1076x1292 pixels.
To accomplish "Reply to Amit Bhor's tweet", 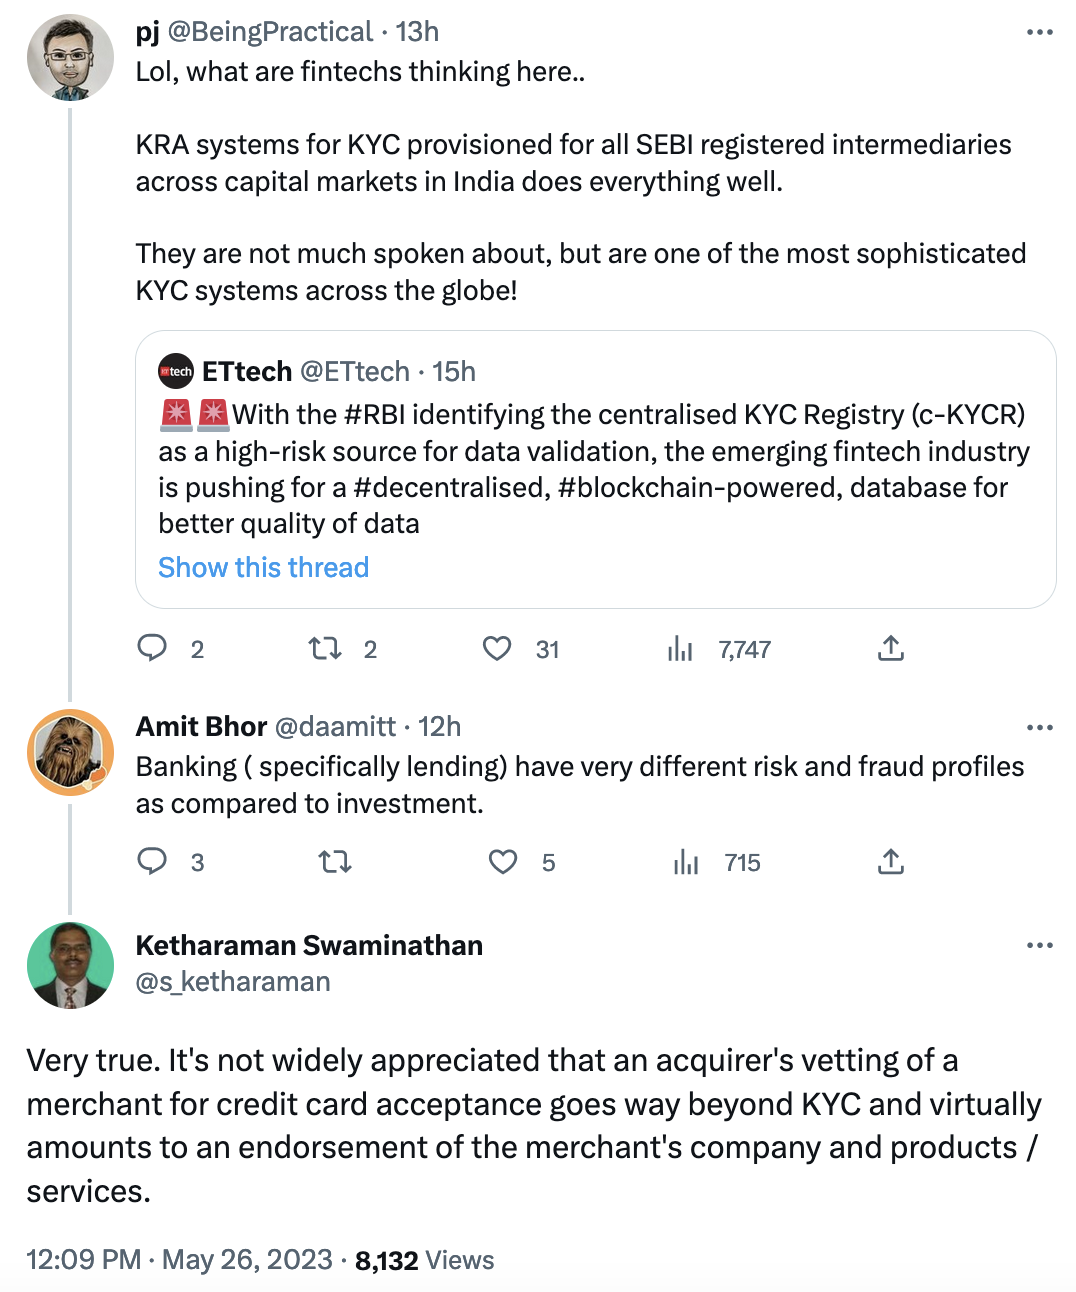I will pos(152,862).
